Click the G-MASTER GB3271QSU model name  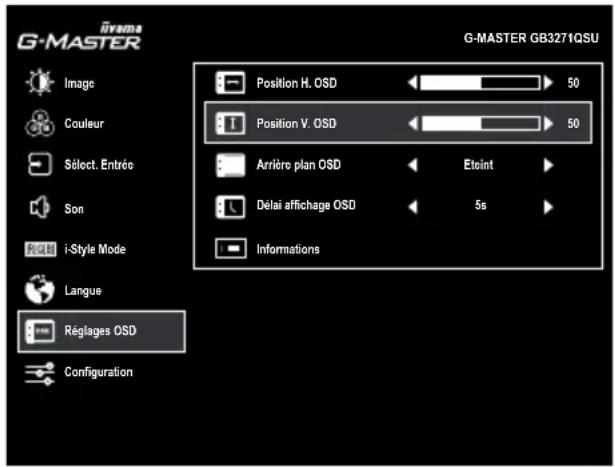point(531,38)
